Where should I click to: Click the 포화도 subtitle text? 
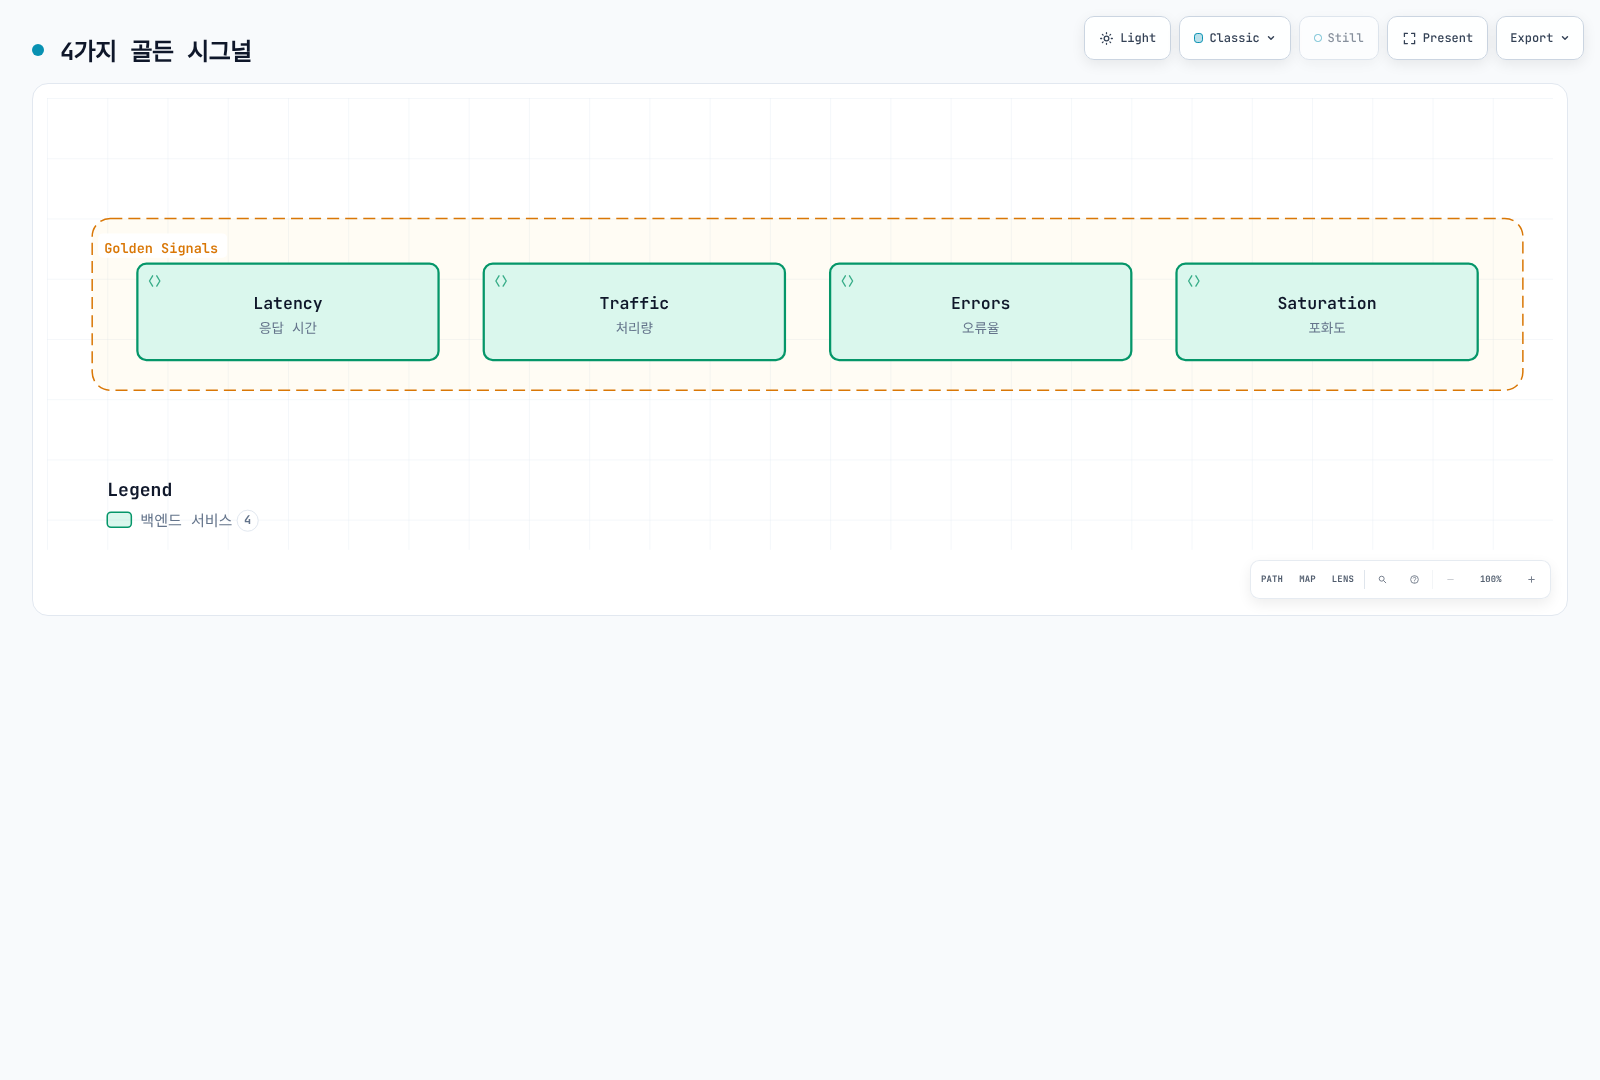[1327, 328]
